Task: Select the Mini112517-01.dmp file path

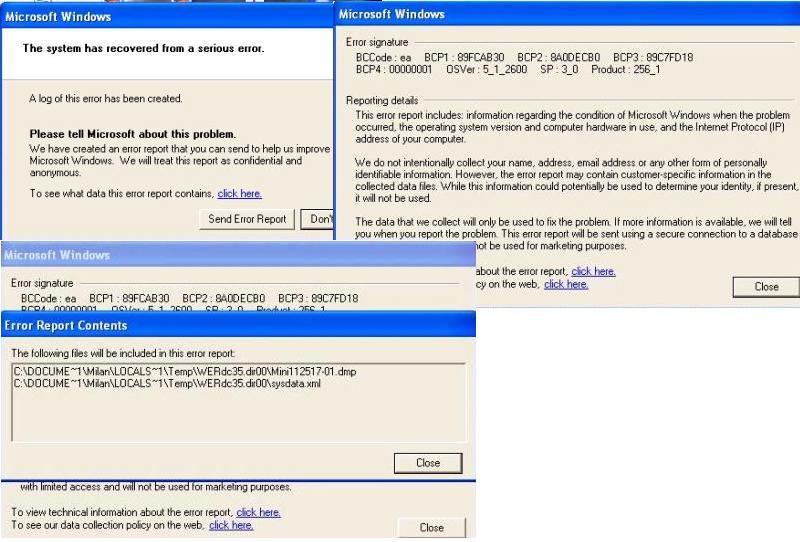Action: click(185, 371)
